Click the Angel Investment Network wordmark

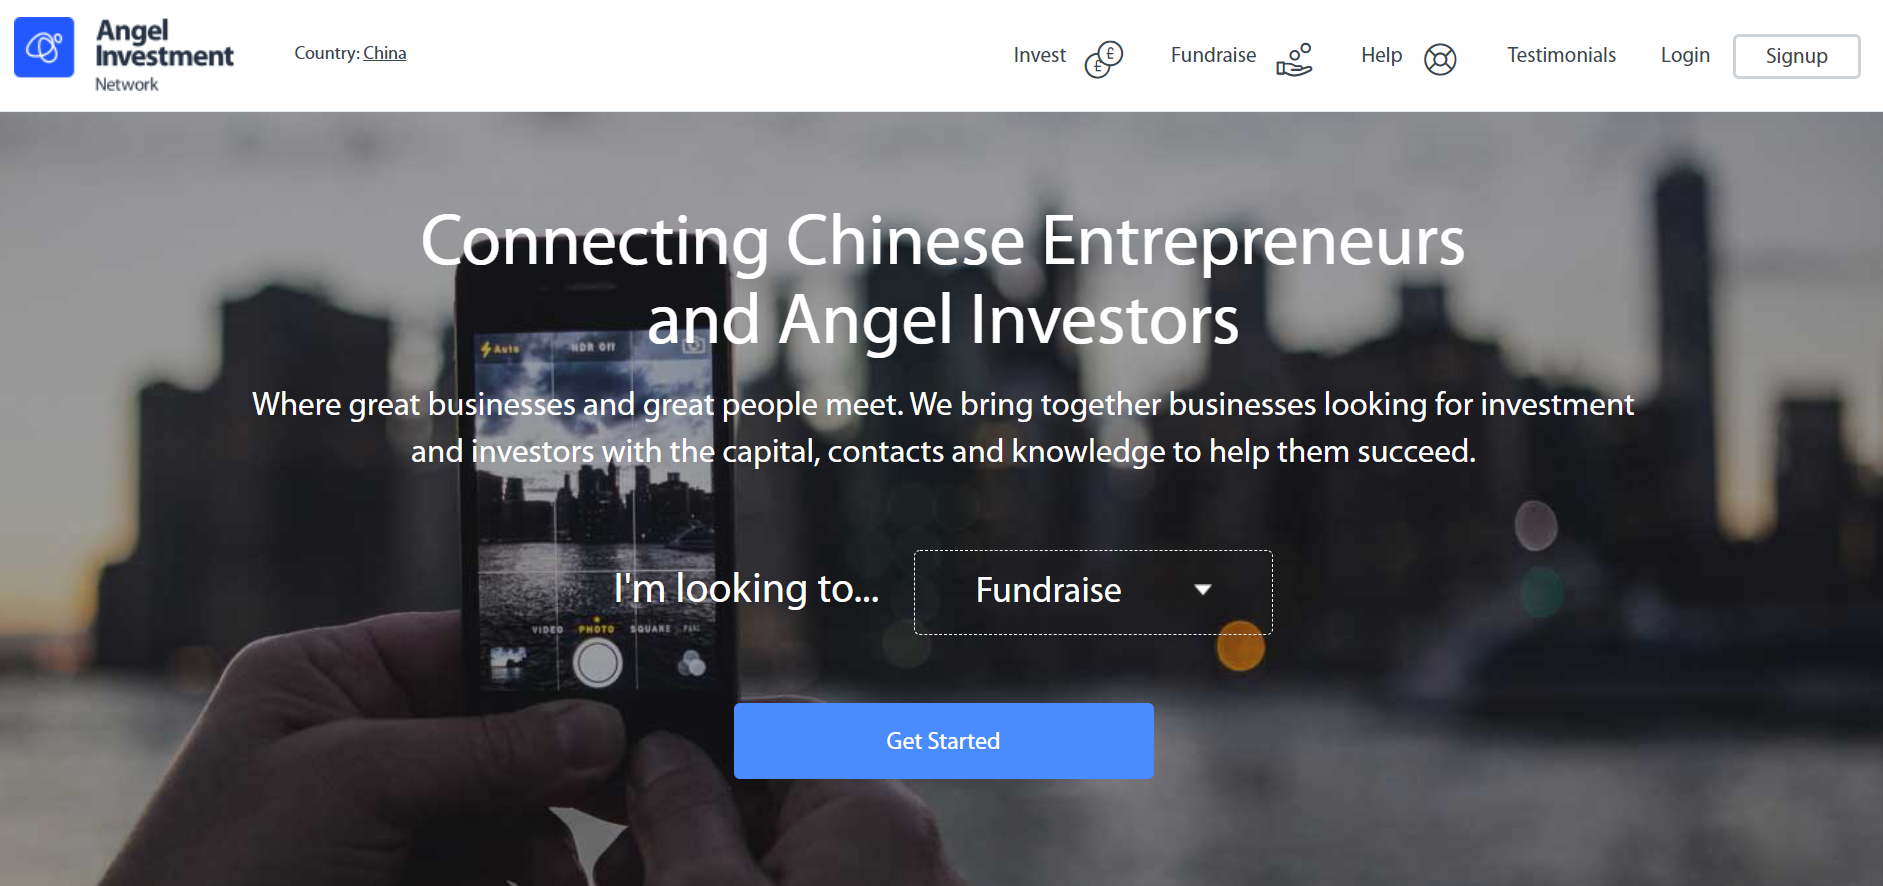pyautogui.click(x=164, y=56)
